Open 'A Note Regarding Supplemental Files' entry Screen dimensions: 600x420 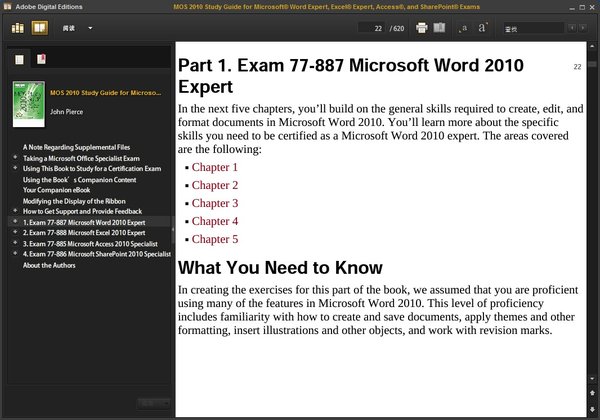tap(75, 147)
